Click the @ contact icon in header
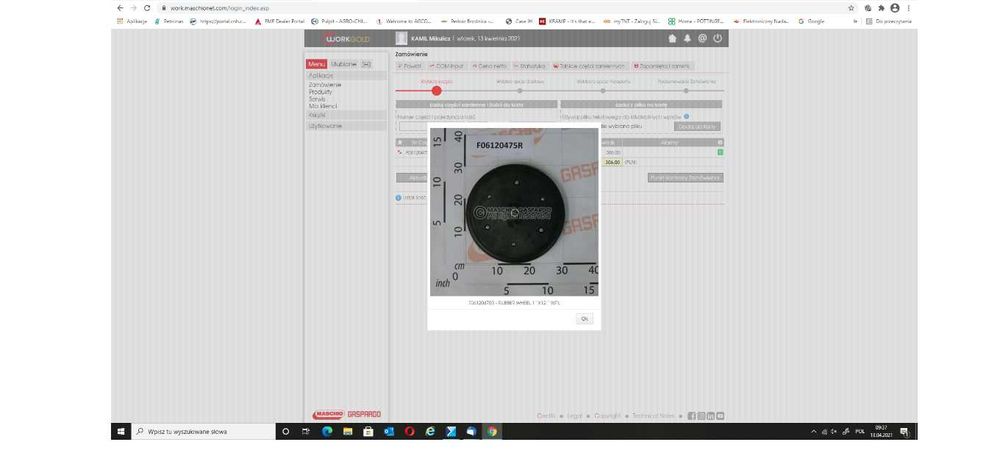 click(x=702, y=38)
